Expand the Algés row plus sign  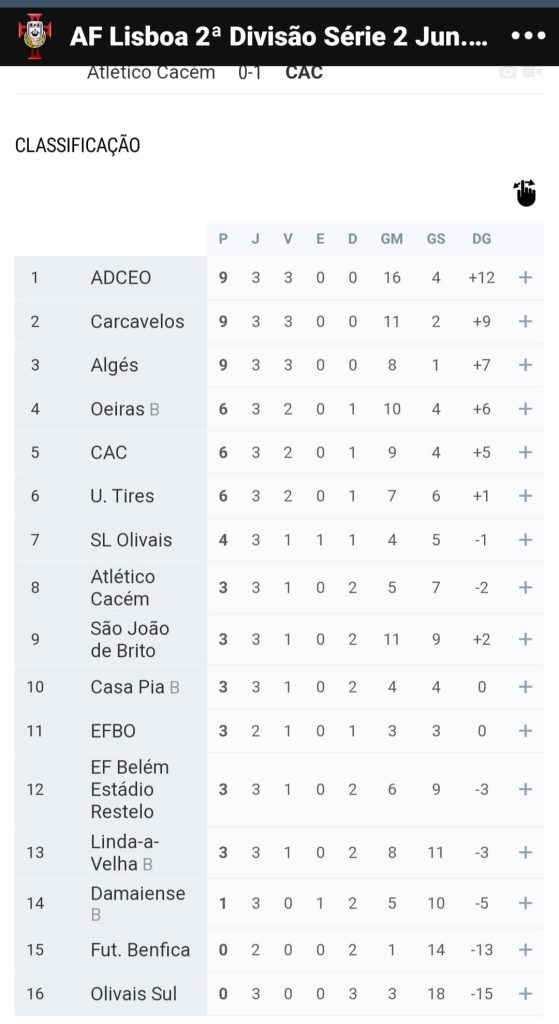(525, 365)
